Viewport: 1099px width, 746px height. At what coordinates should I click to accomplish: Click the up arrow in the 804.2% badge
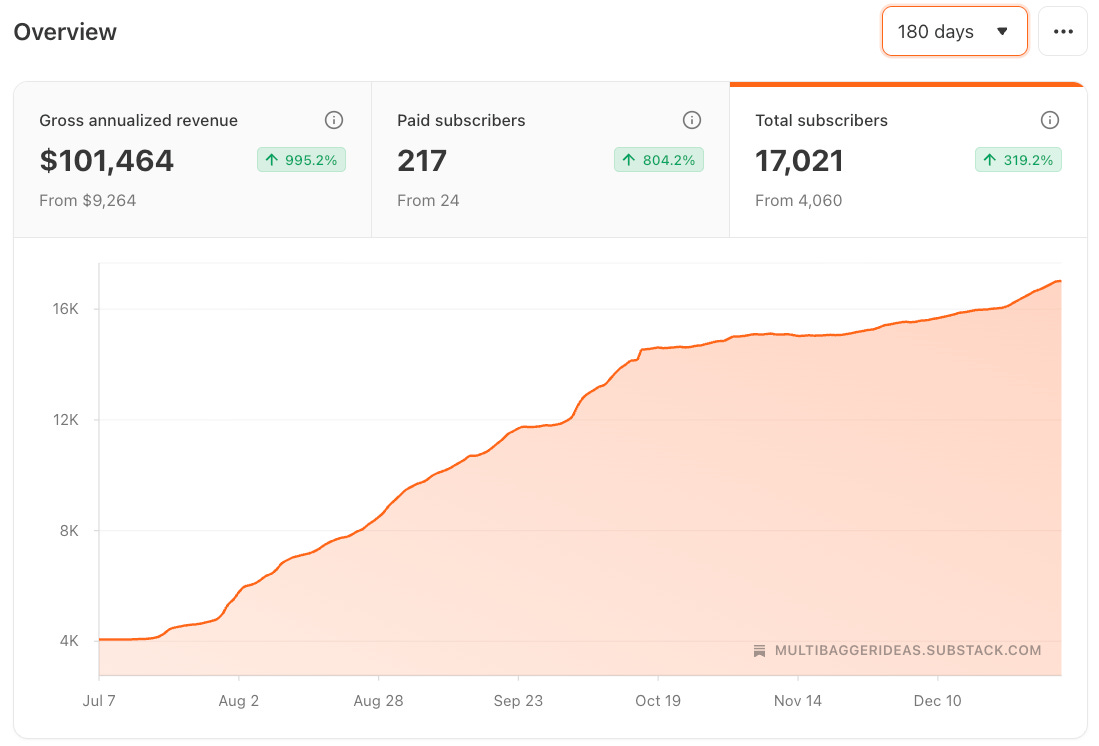[x=629, y=159]
